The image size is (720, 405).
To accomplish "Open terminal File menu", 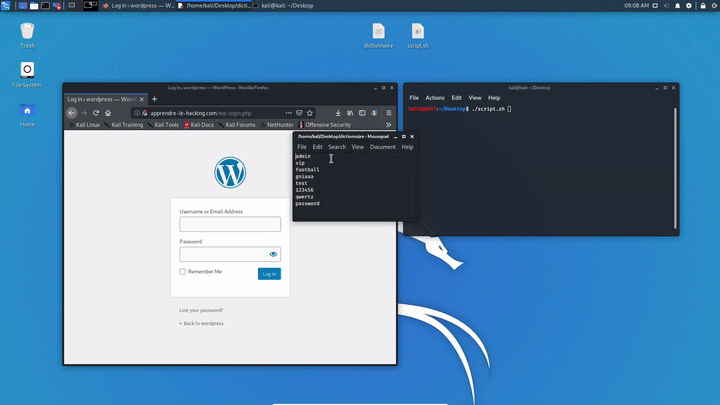I will click(x=414, y=98).
